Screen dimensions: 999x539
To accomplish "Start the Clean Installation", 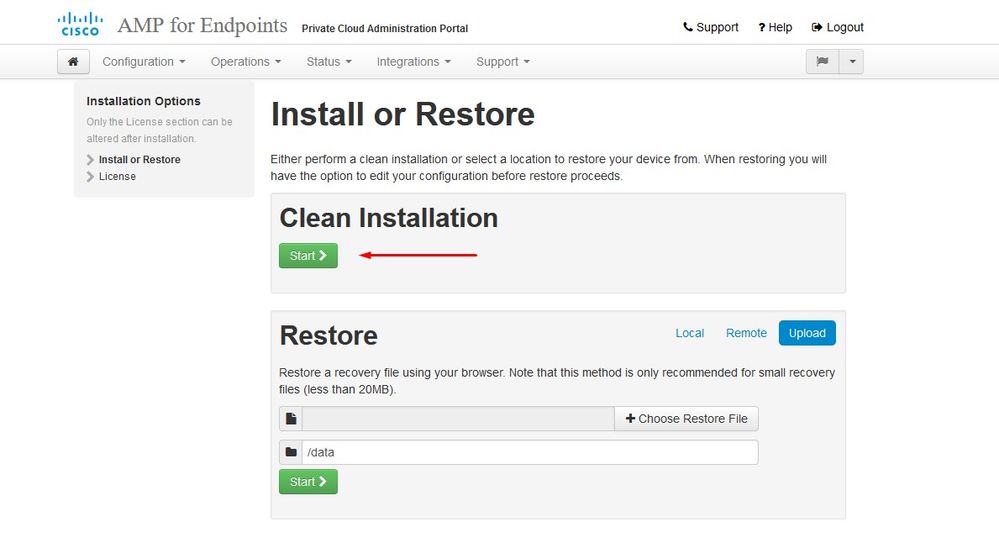I will pos(308,255).
